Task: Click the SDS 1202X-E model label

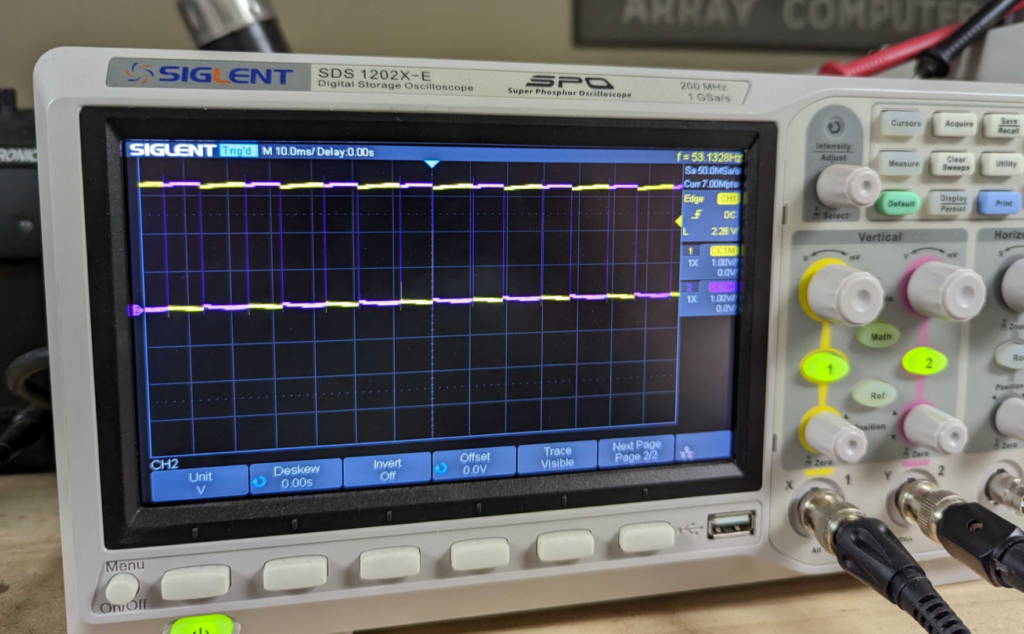Action: coord(374,74)
